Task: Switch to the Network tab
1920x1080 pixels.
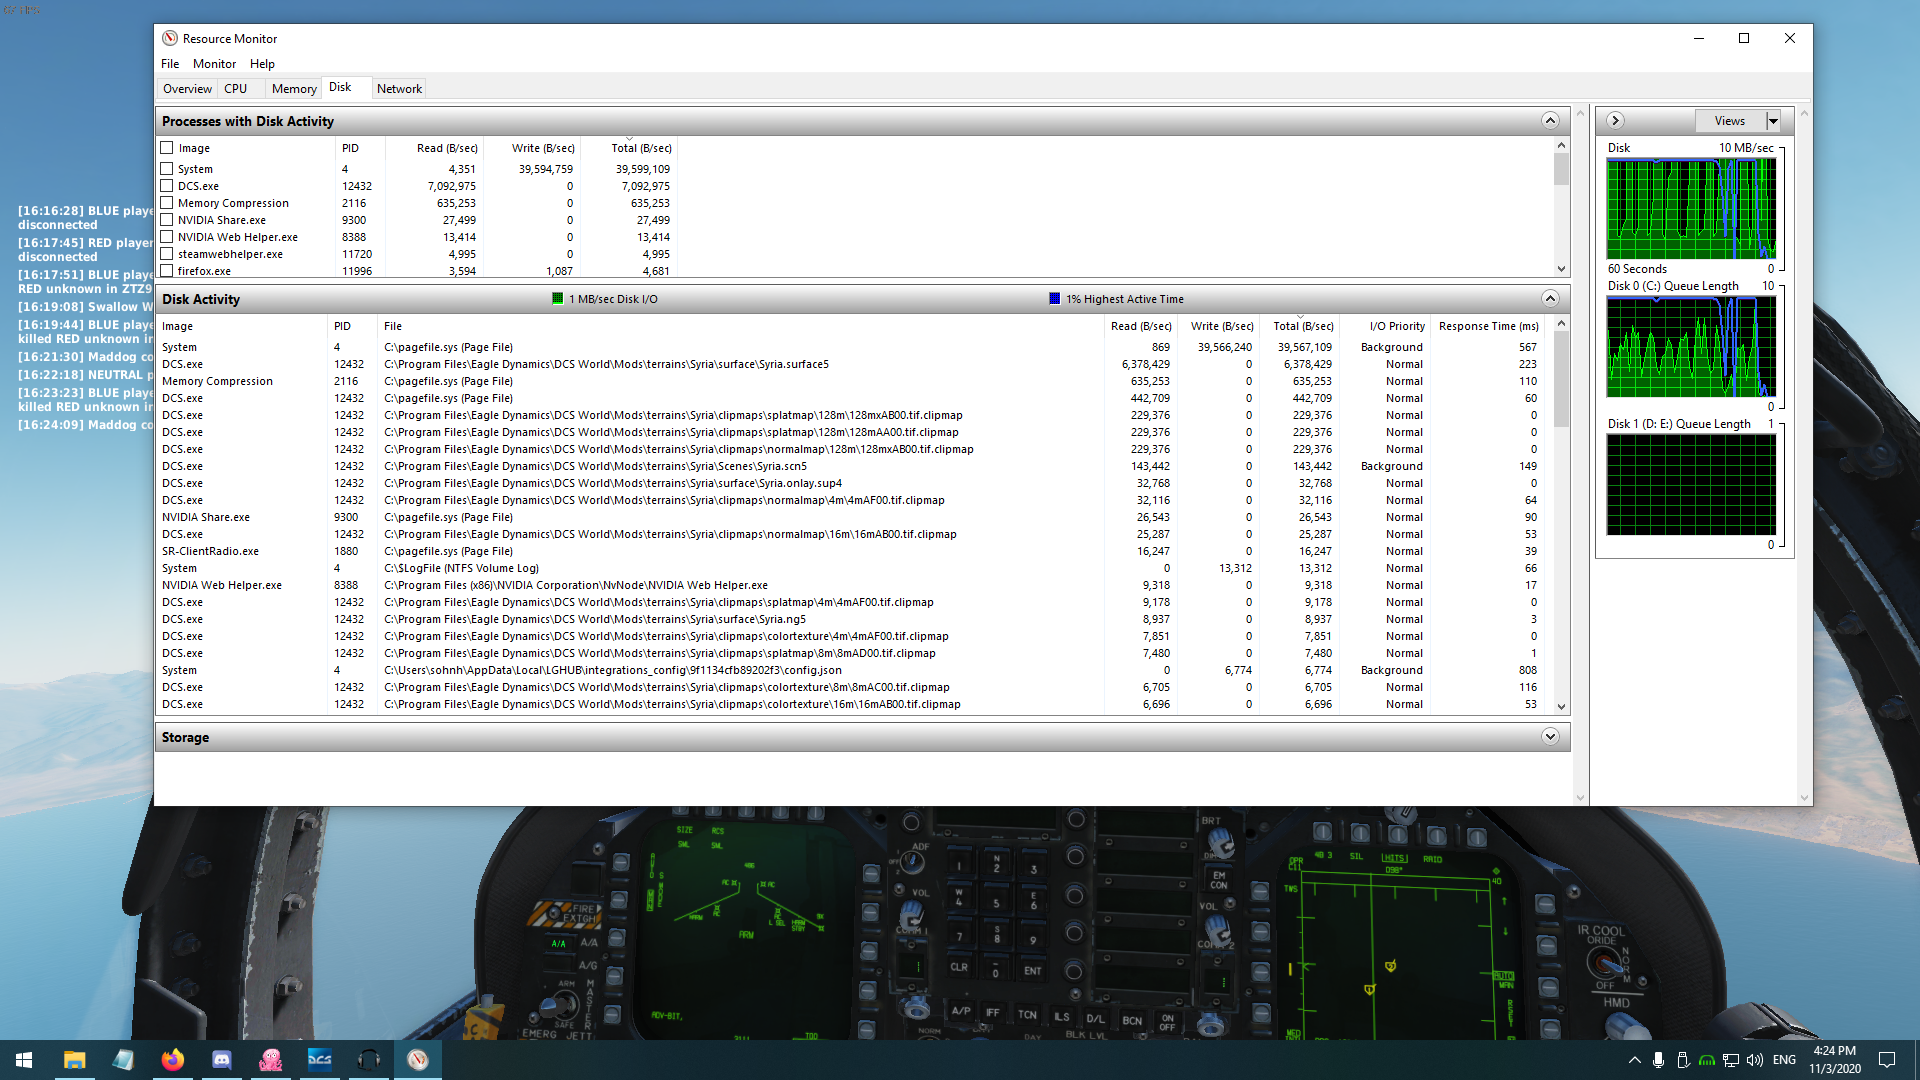Action: click(x=399, y=89)
